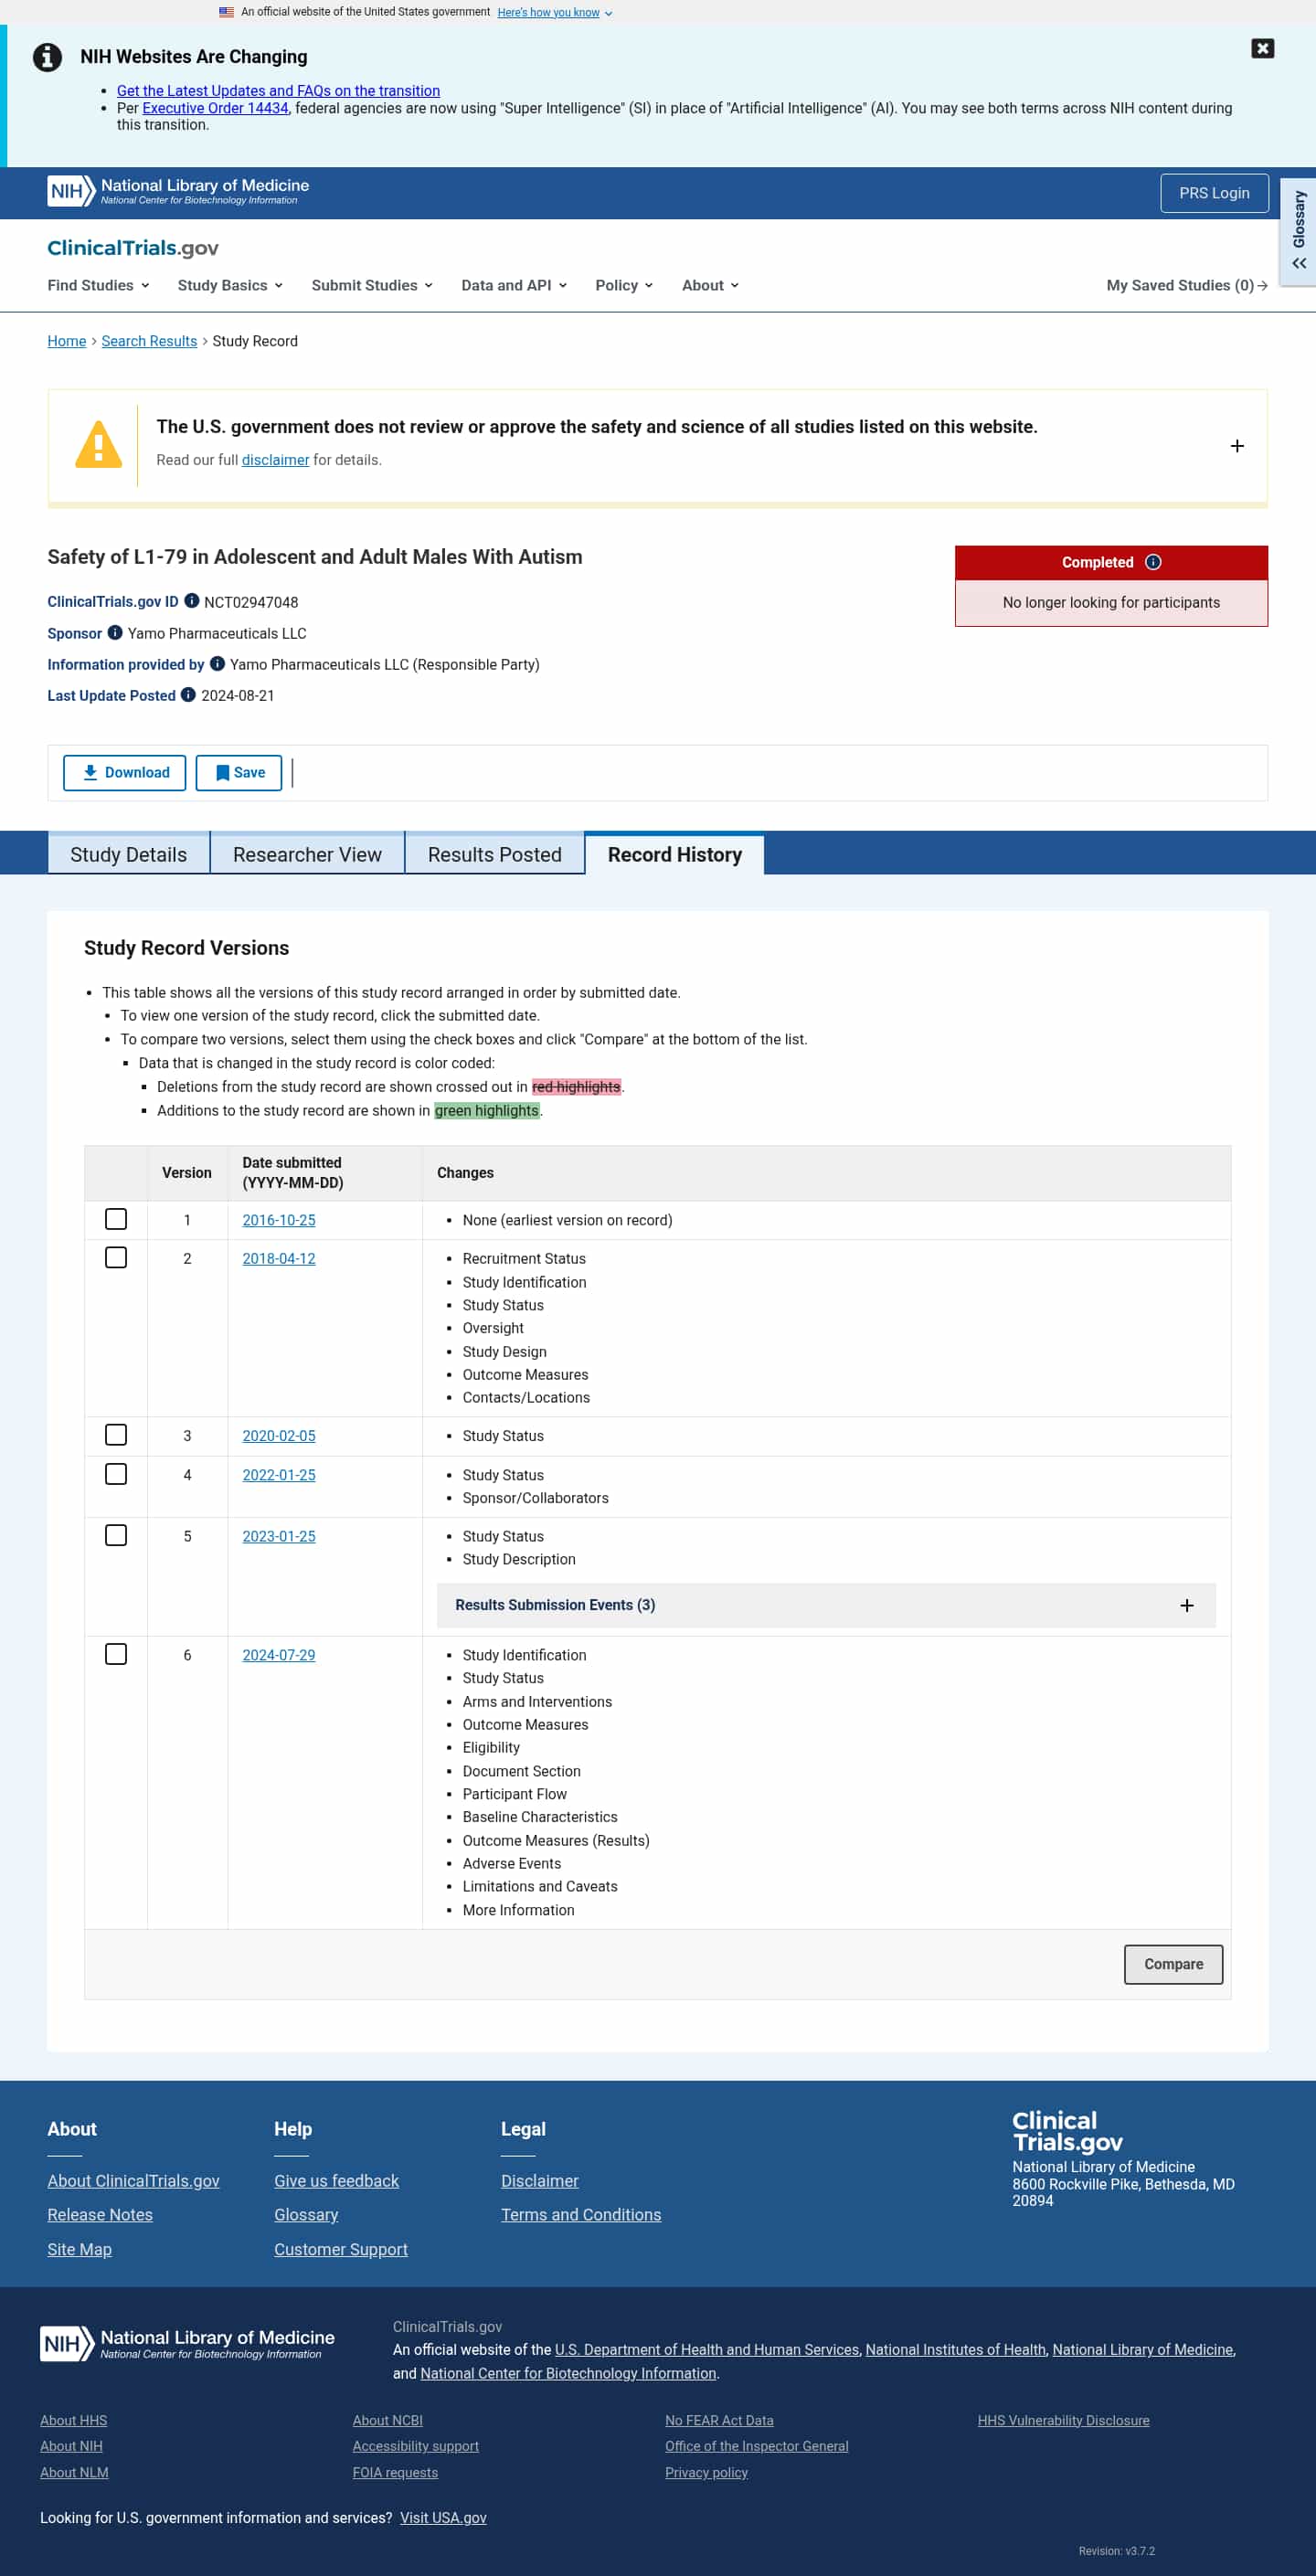The image size is (1316, 2576).
Task: Open the PRS Login page
Action: point(1214,193)
